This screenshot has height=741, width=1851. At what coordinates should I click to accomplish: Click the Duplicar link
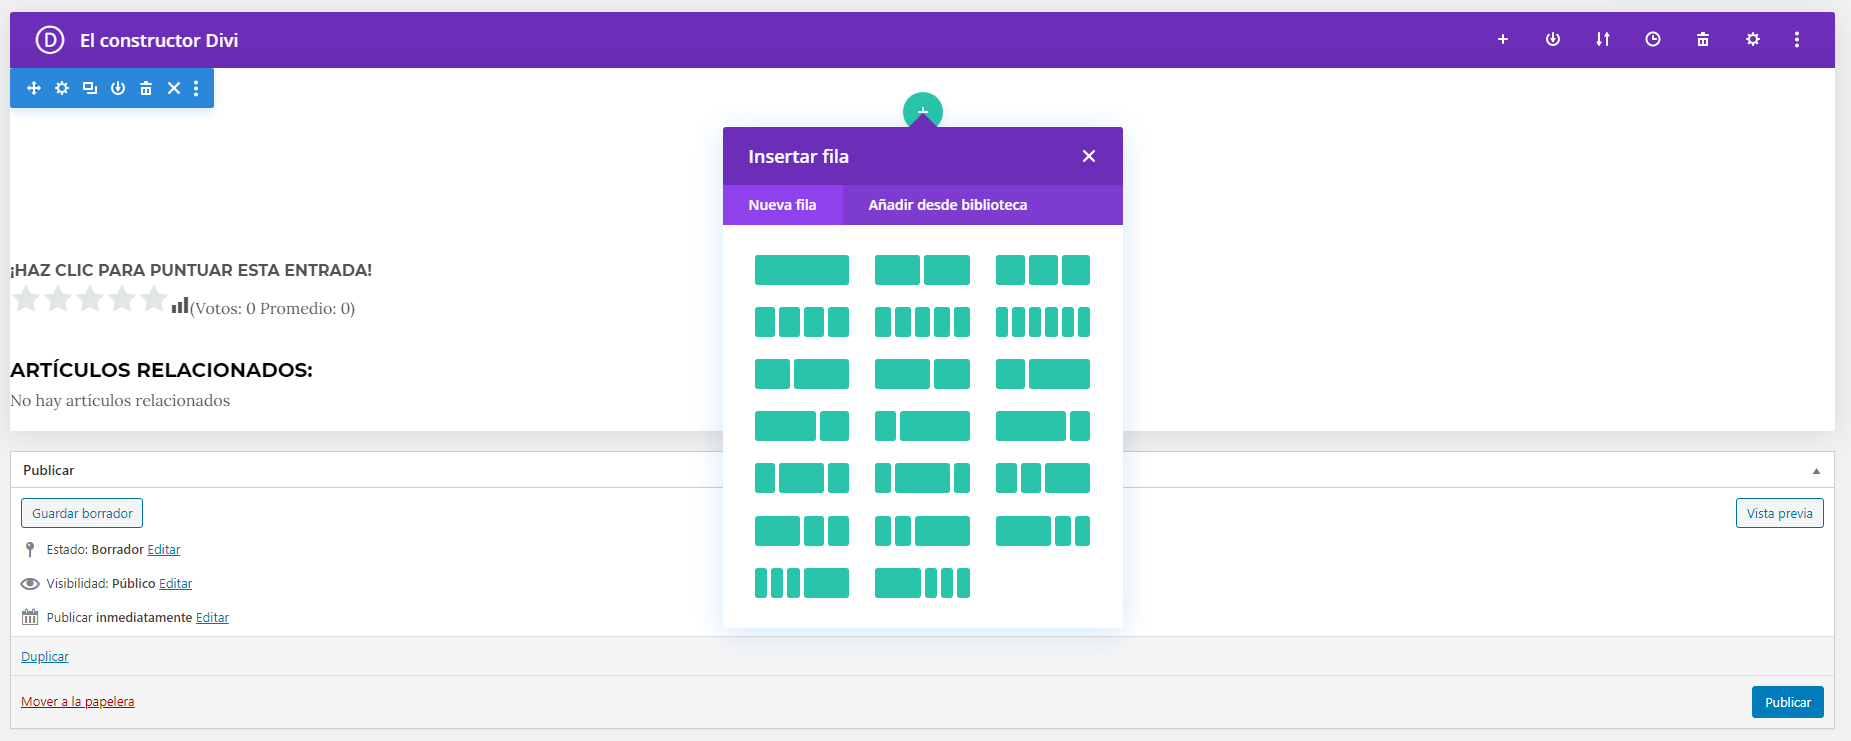coord(45,657)
